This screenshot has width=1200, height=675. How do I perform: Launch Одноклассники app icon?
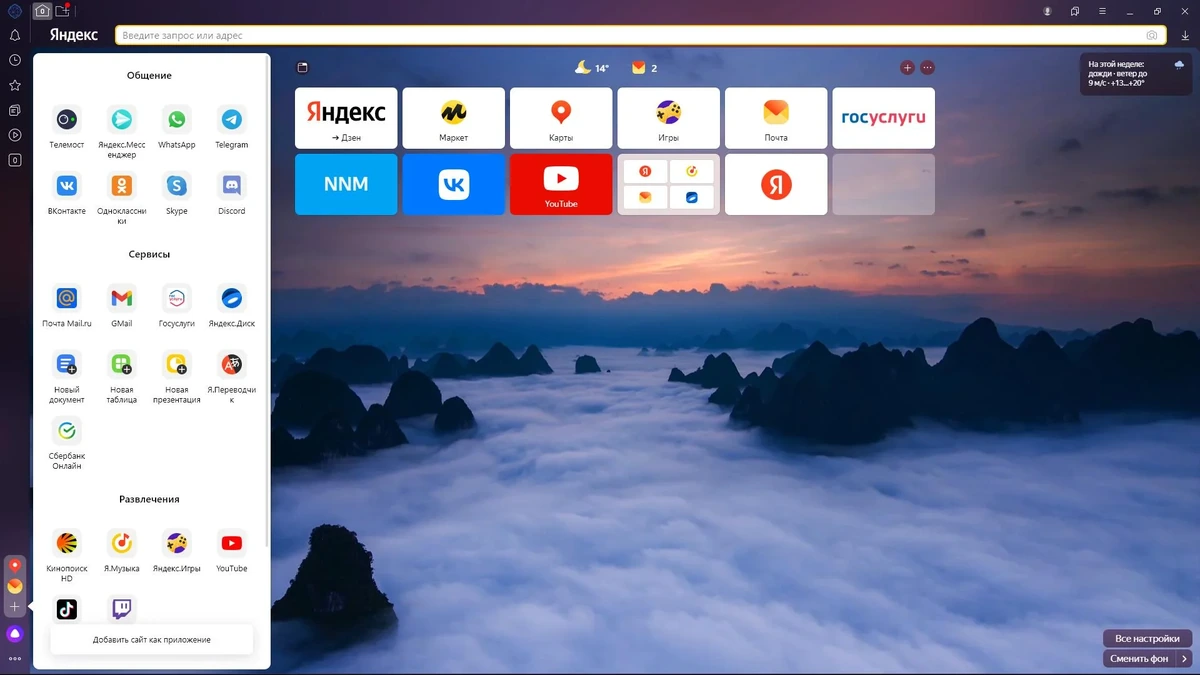(122, 186)
